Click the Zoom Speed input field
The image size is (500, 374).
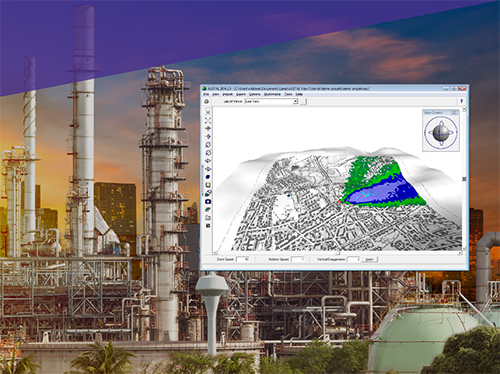click(x=242, y=259)
